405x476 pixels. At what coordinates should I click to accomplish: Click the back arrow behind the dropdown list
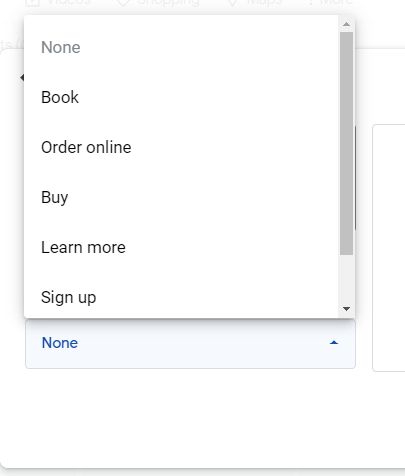[x=22, y=77]
